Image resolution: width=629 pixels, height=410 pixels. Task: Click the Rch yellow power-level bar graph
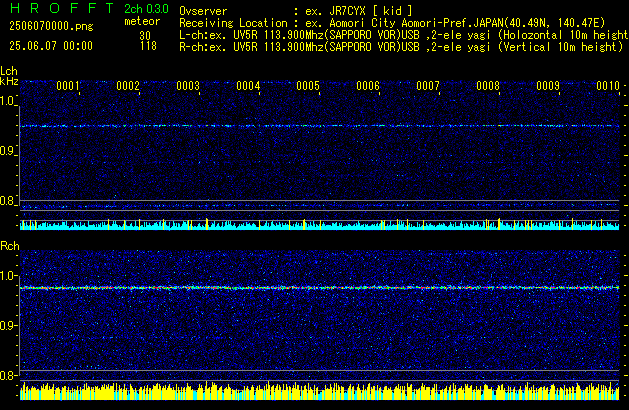319,391
